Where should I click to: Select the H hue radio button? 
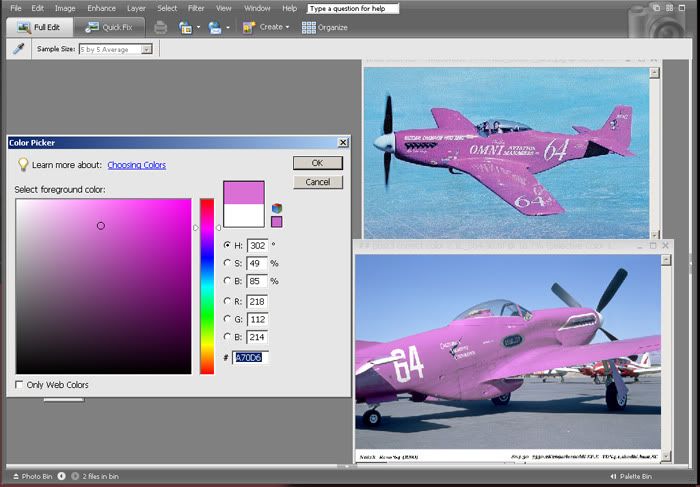[x=227, y=245]
